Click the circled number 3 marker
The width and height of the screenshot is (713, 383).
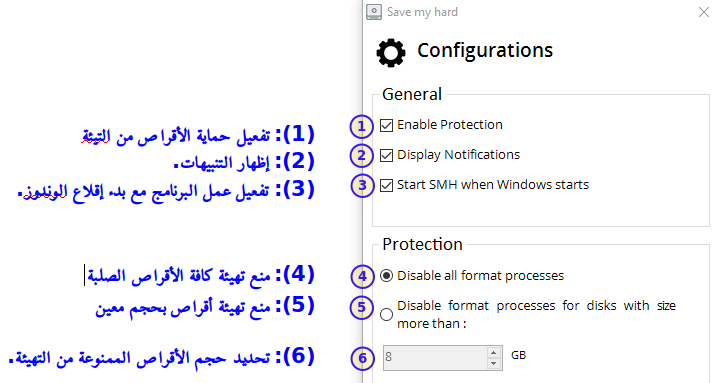click(362, 186)
